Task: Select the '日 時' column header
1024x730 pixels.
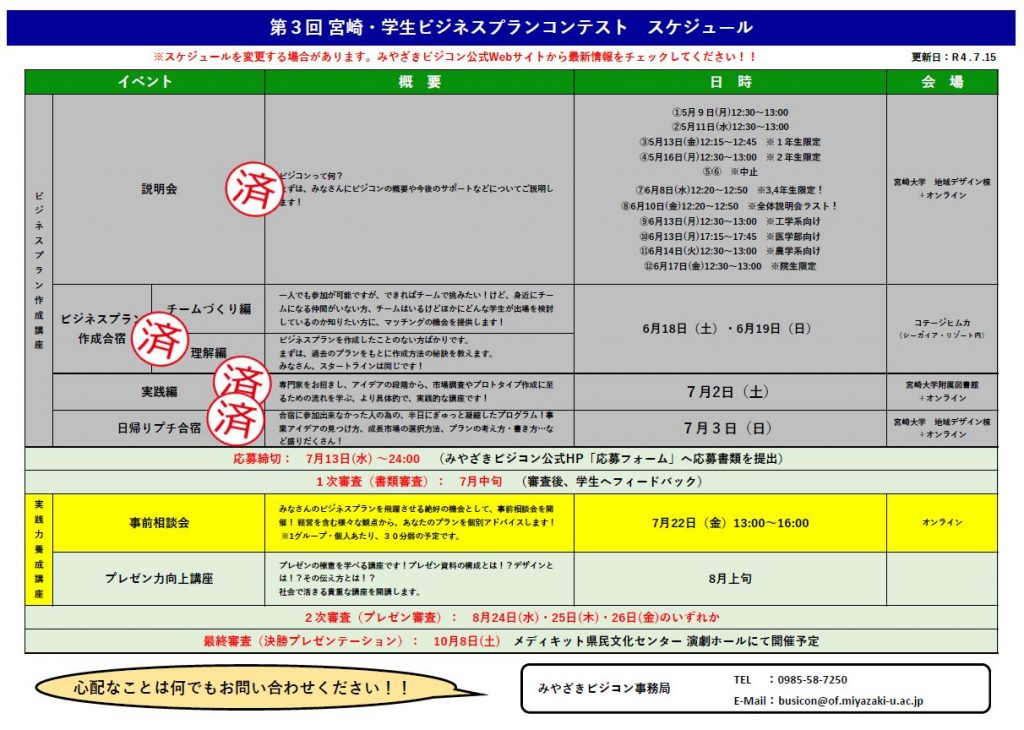Action: [x=730, y=82]
